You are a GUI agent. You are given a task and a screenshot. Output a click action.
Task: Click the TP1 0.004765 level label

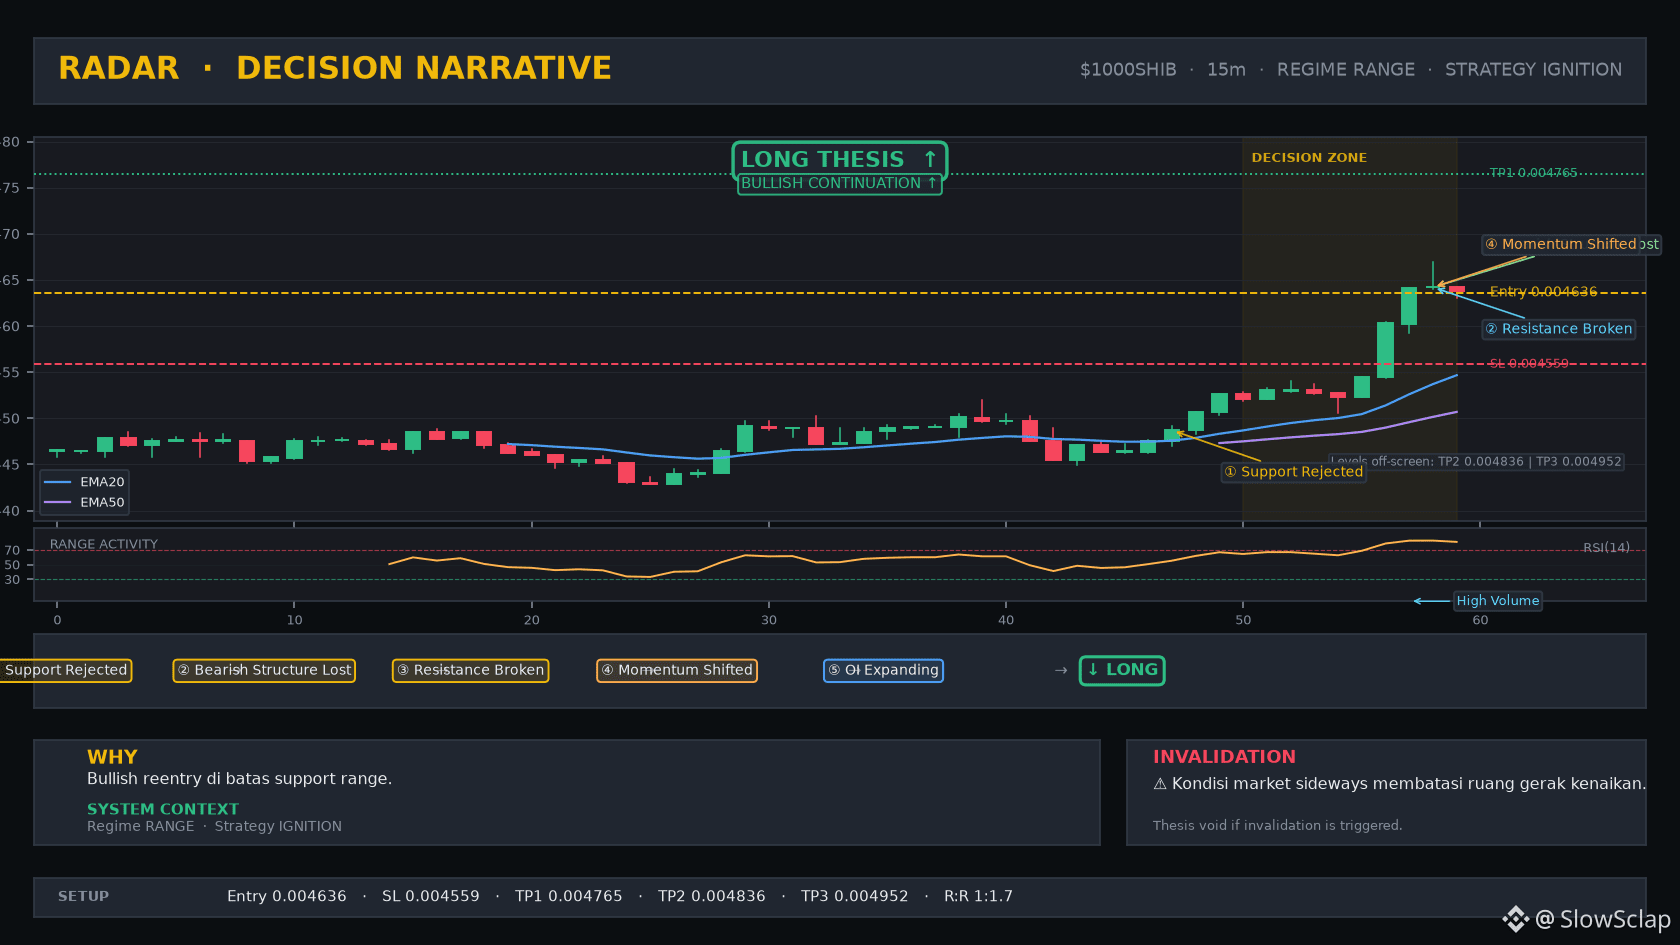[x=1533, y=173]
